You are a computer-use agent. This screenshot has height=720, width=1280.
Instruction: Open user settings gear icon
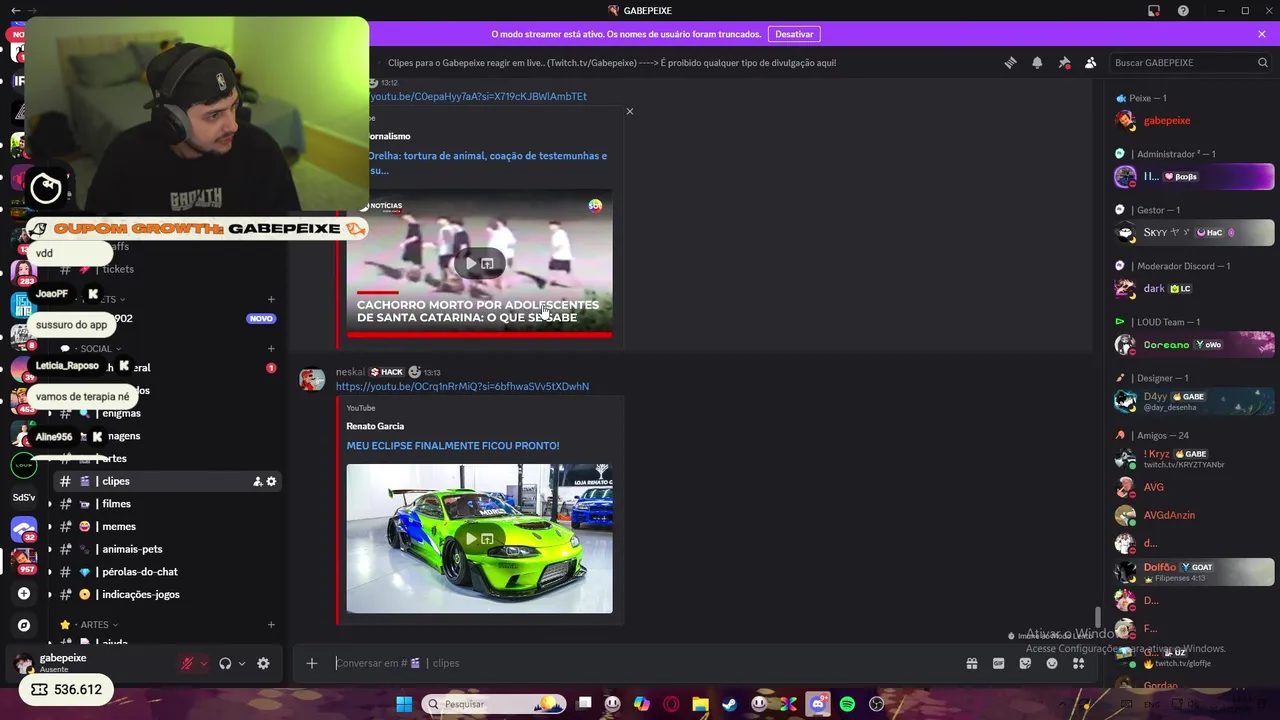click(263, 663)
